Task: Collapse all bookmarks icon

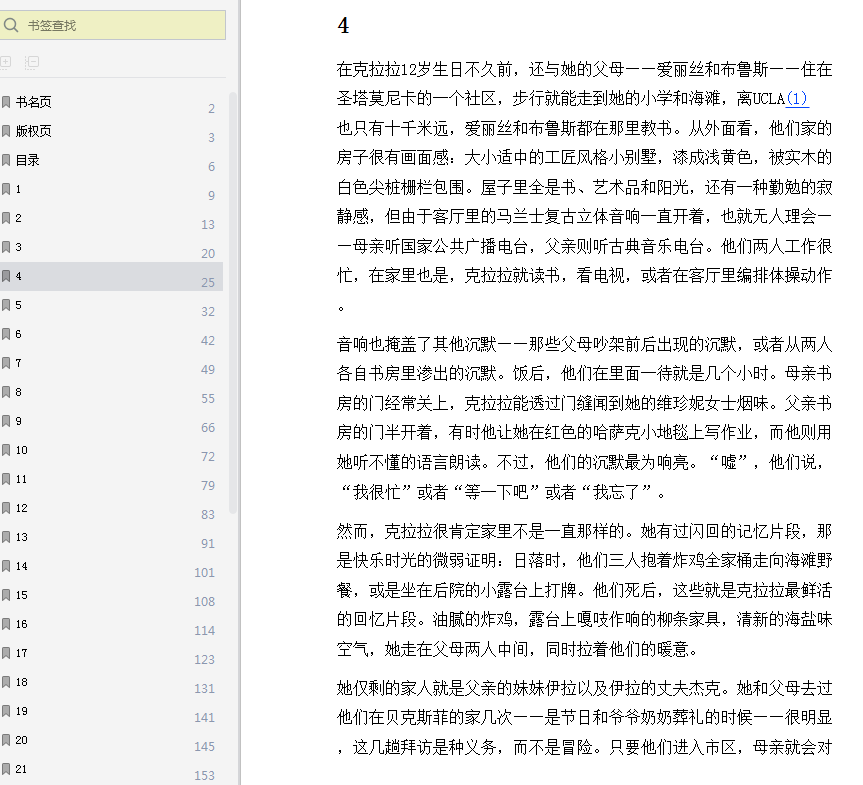Action: point(32,62)
